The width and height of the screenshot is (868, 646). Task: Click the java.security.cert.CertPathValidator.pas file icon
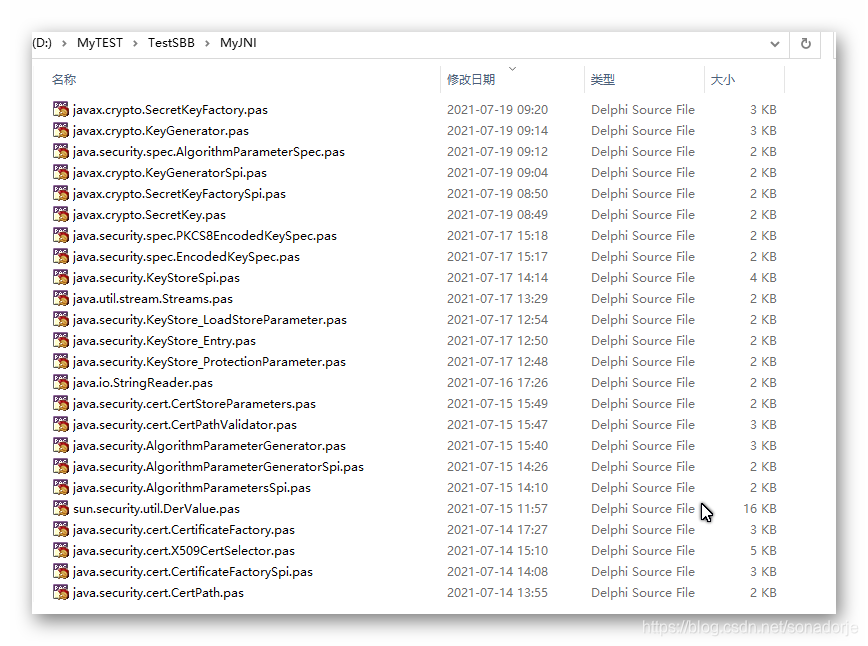(x=60, y=425)
